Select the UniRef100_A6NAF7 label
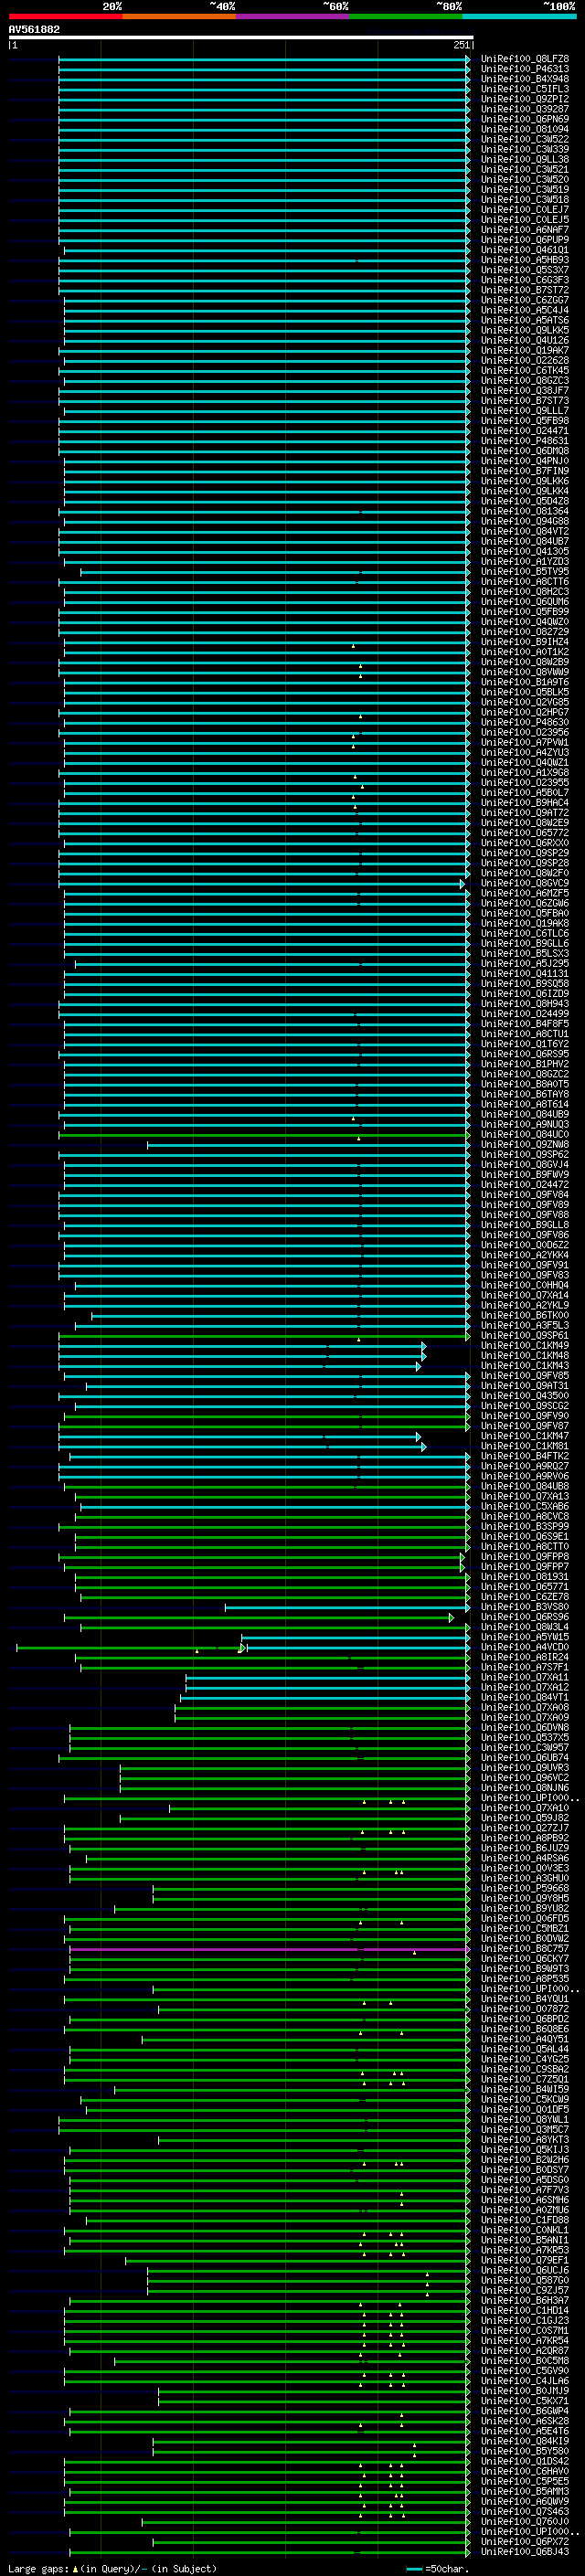 tap(525, 230)
